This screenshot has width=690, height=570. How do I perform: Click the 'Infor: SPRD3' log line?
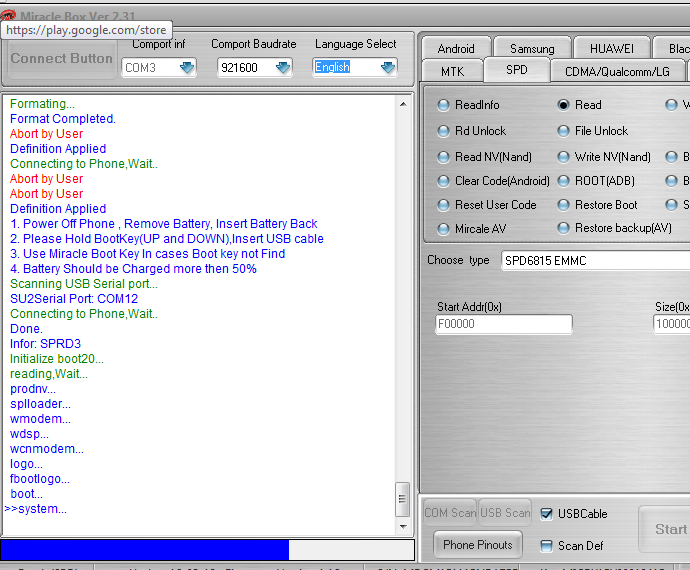[x=45, y=344]
